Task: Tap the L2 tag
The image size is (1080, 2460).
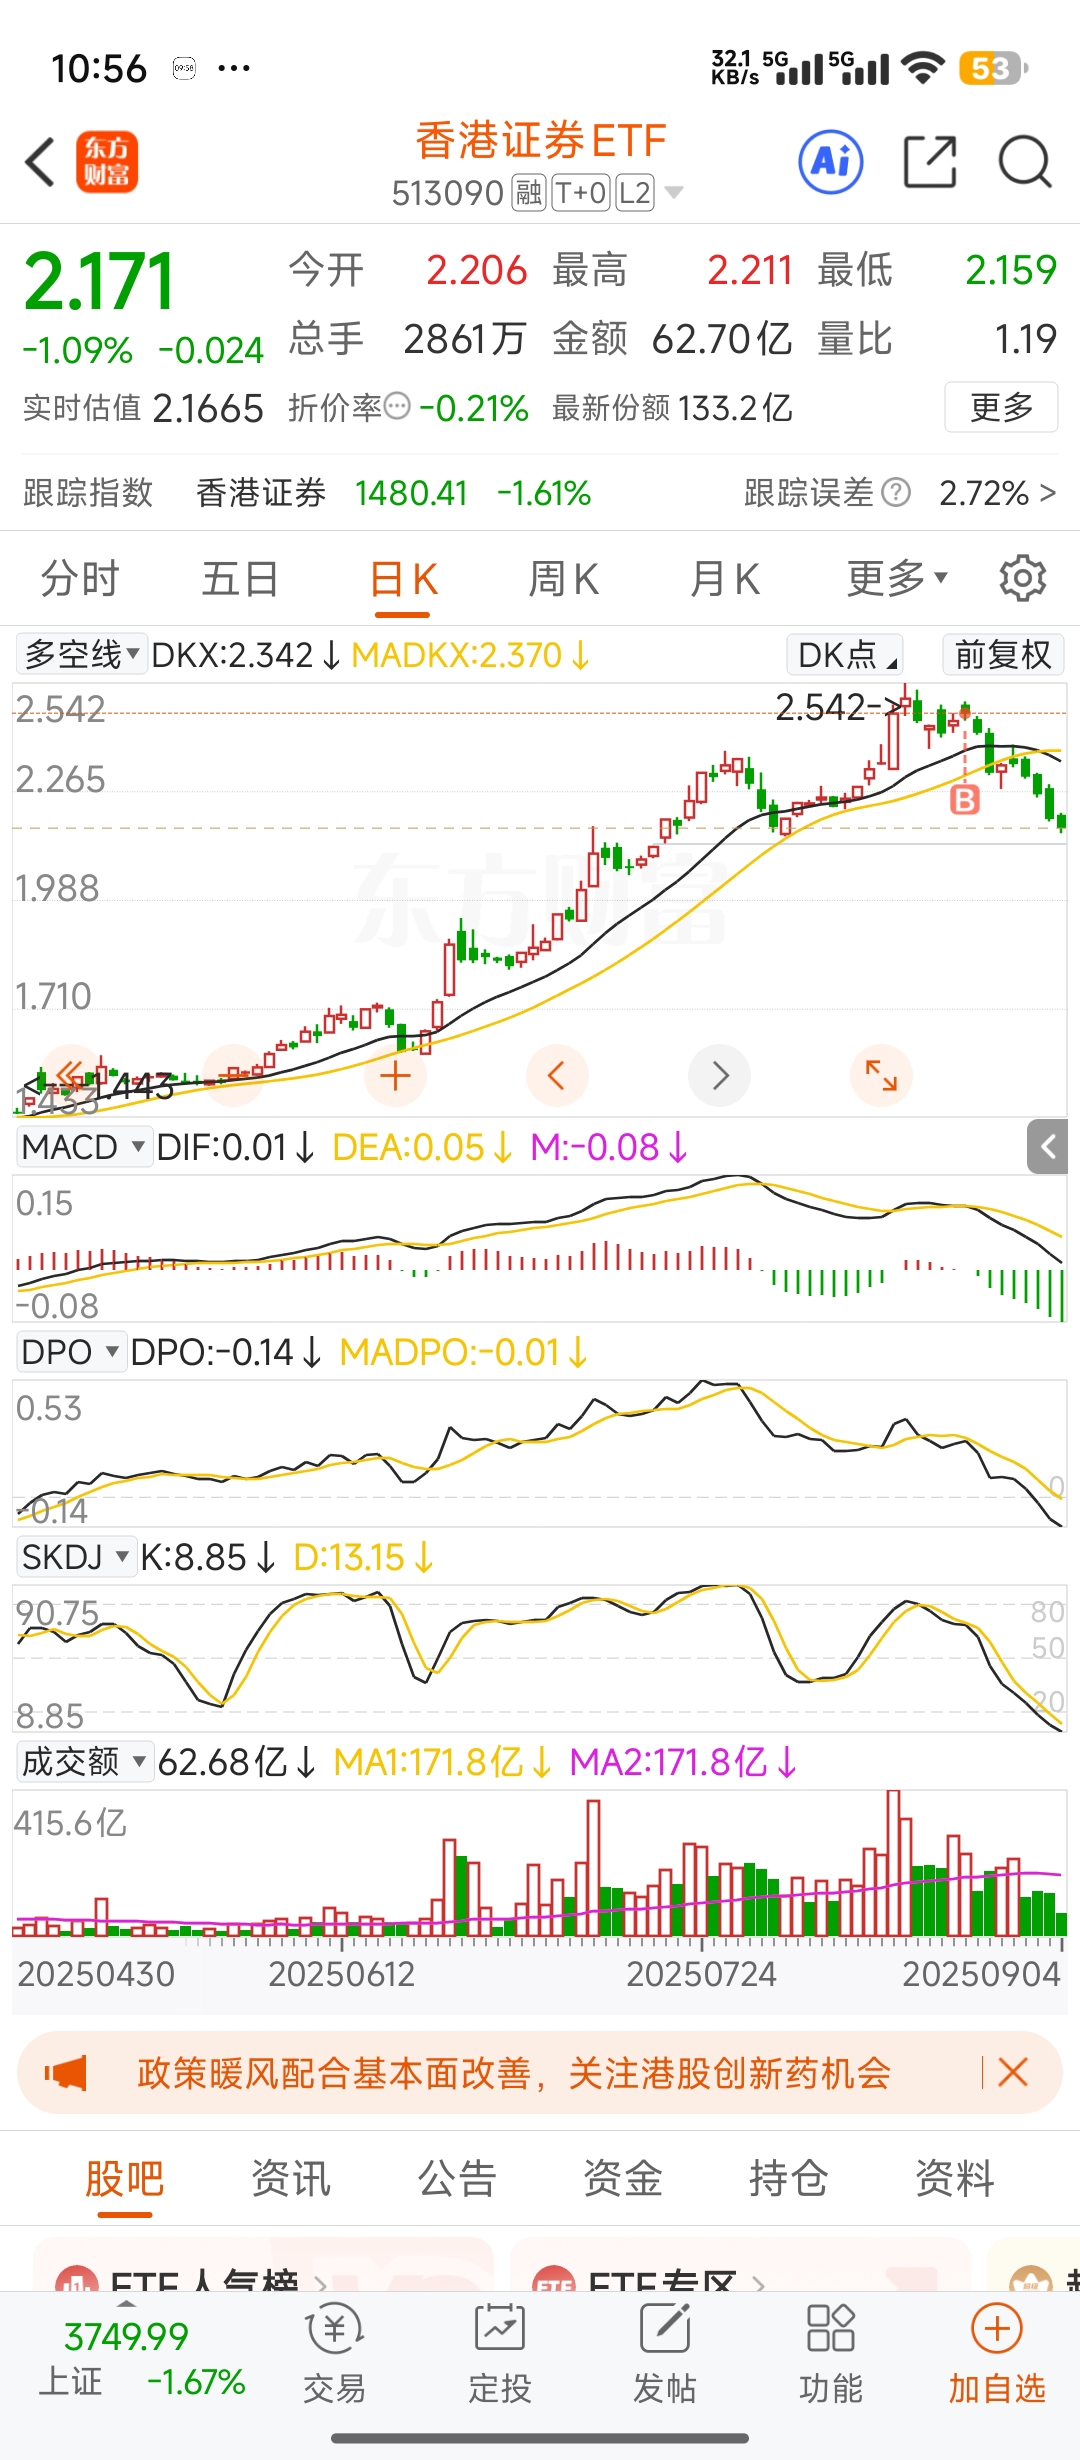Action: pyautogui.click(x=635, y=192)
